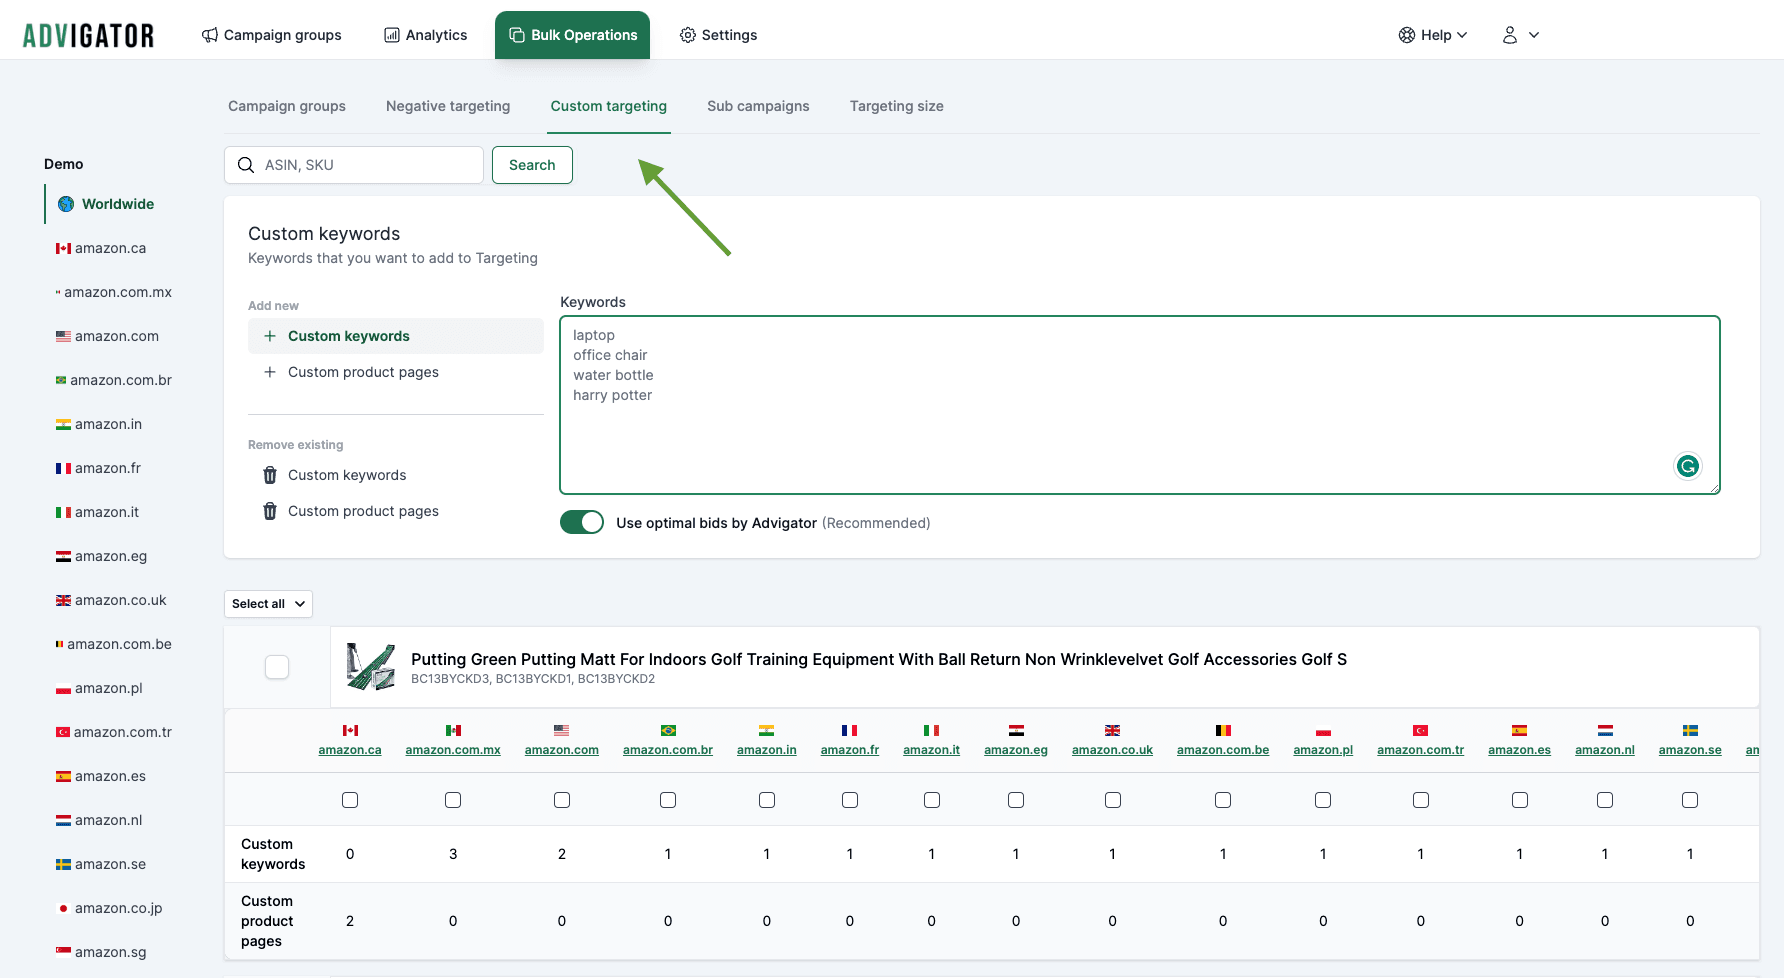
Task: Switch to the Targeting size tab
Action: (897, 106)
